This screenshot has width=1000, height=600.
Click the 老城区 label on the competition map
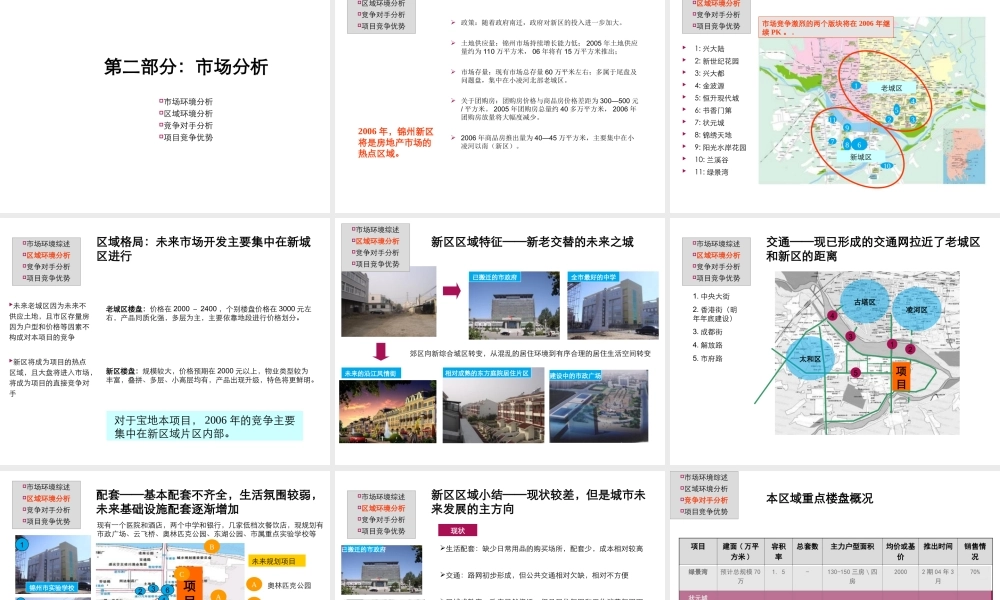pyautogui.click(x=891, y=88)
